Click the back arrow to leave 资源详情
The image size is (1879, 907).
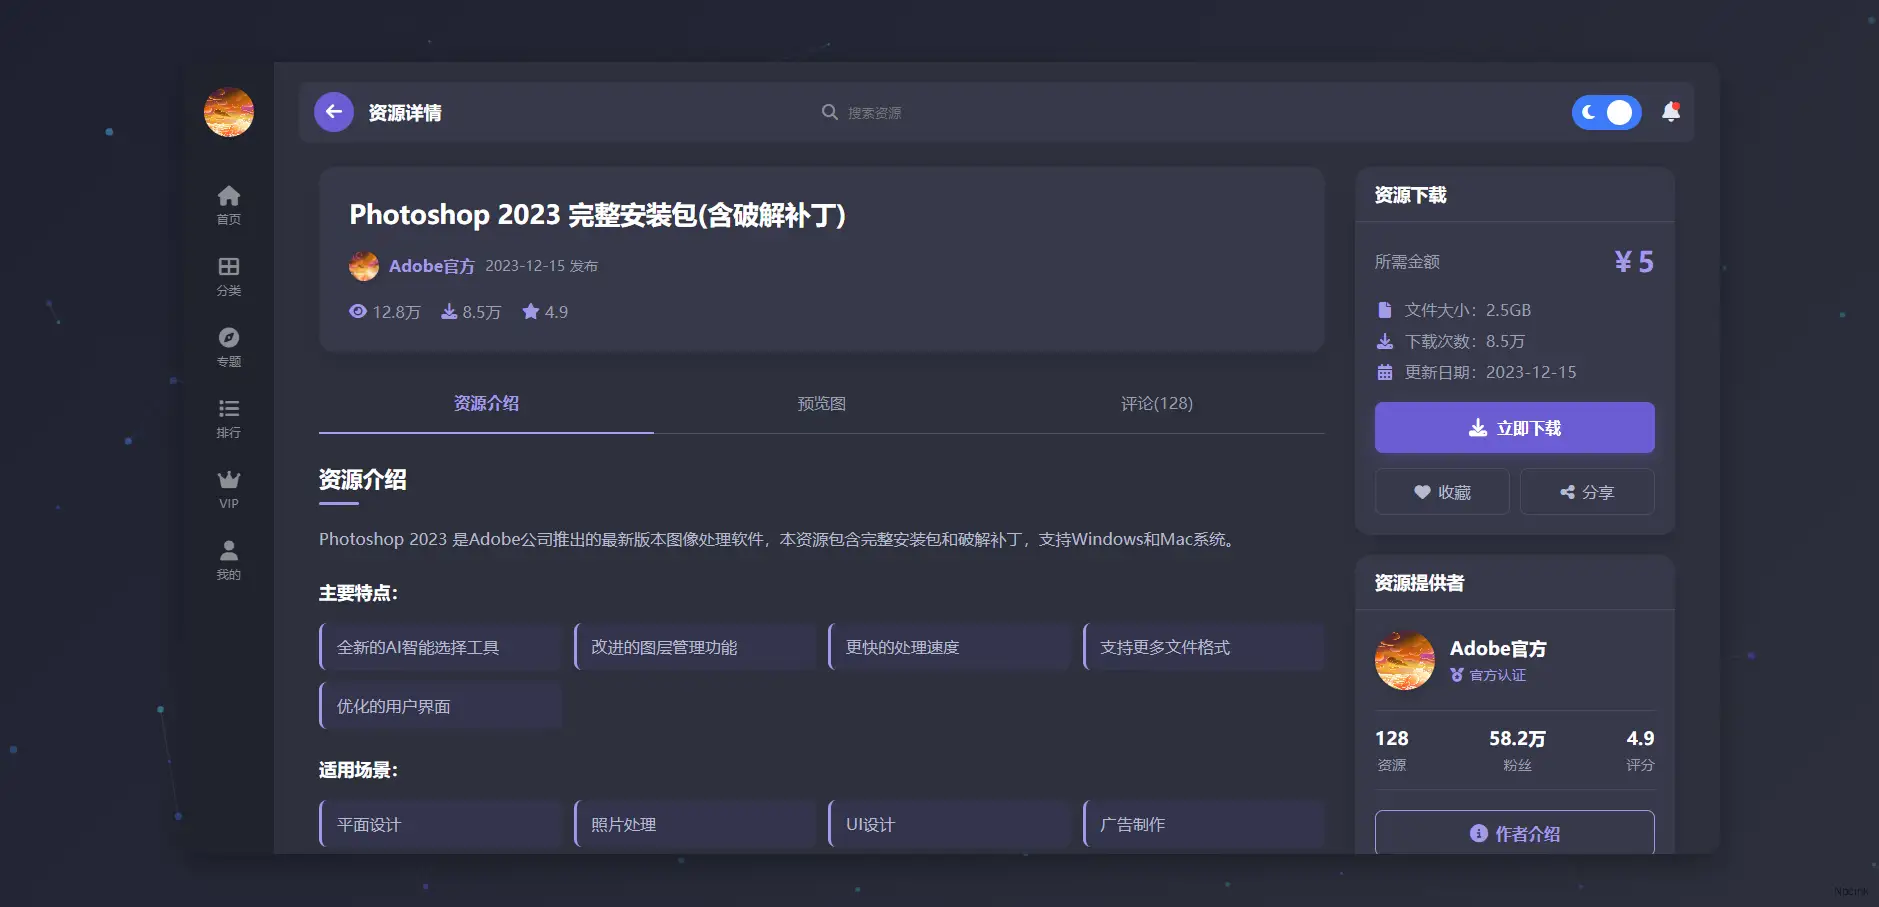point(333,111)
